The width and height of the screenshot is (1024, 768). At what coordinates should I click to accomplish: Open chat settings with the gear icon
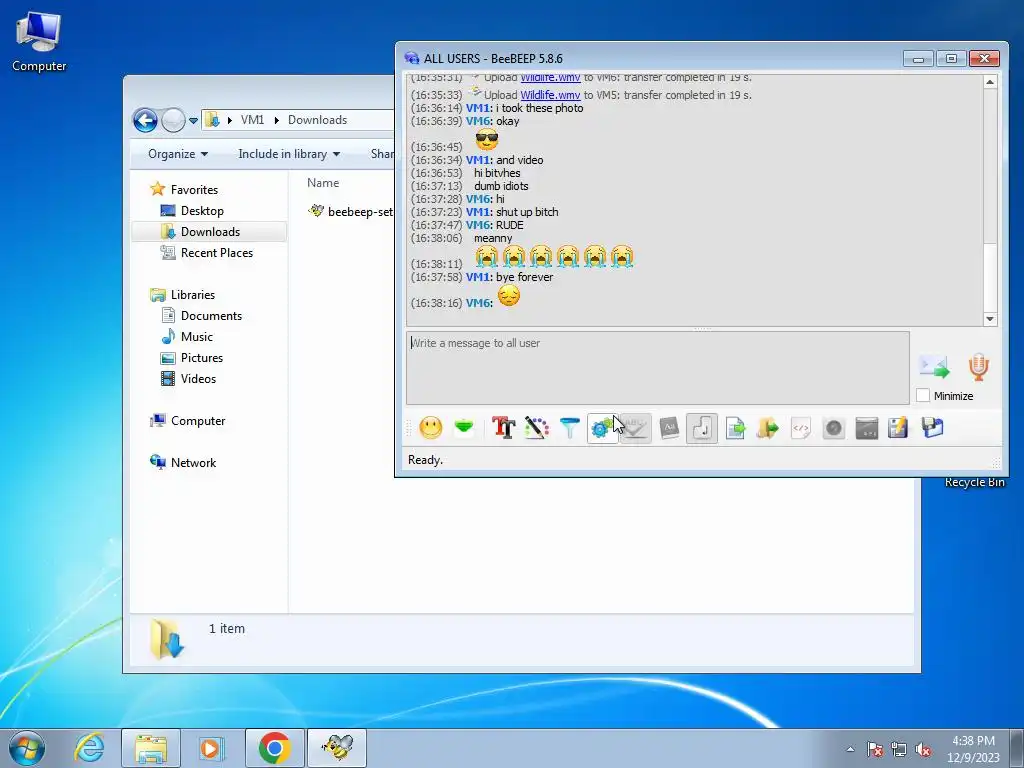(x=602, y=428)
